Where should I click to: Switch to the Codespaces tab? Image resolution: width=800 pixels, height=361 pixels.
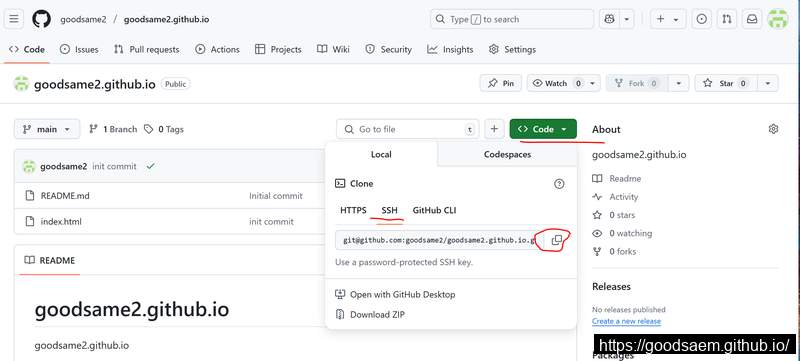click(x=507, y=154)
